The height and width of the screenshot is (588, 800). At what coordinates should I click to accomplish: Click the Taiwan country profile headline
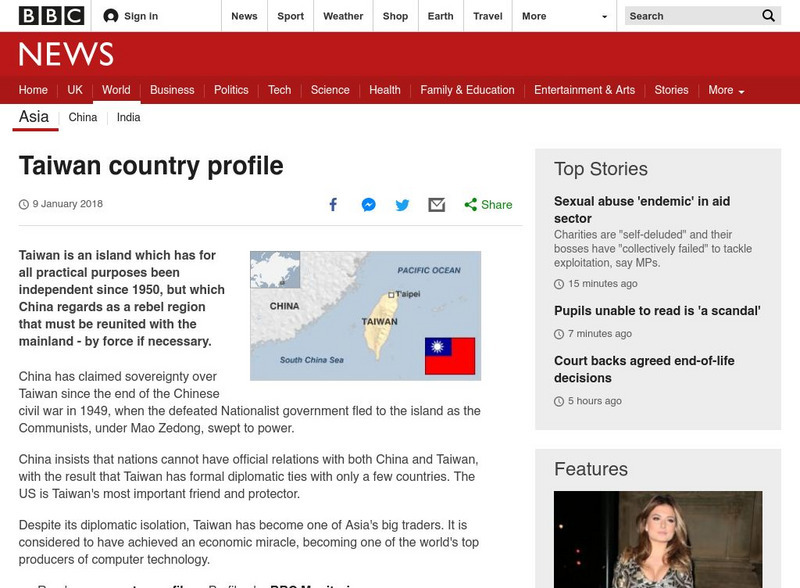pyautogui.click(x=151, y=166)
